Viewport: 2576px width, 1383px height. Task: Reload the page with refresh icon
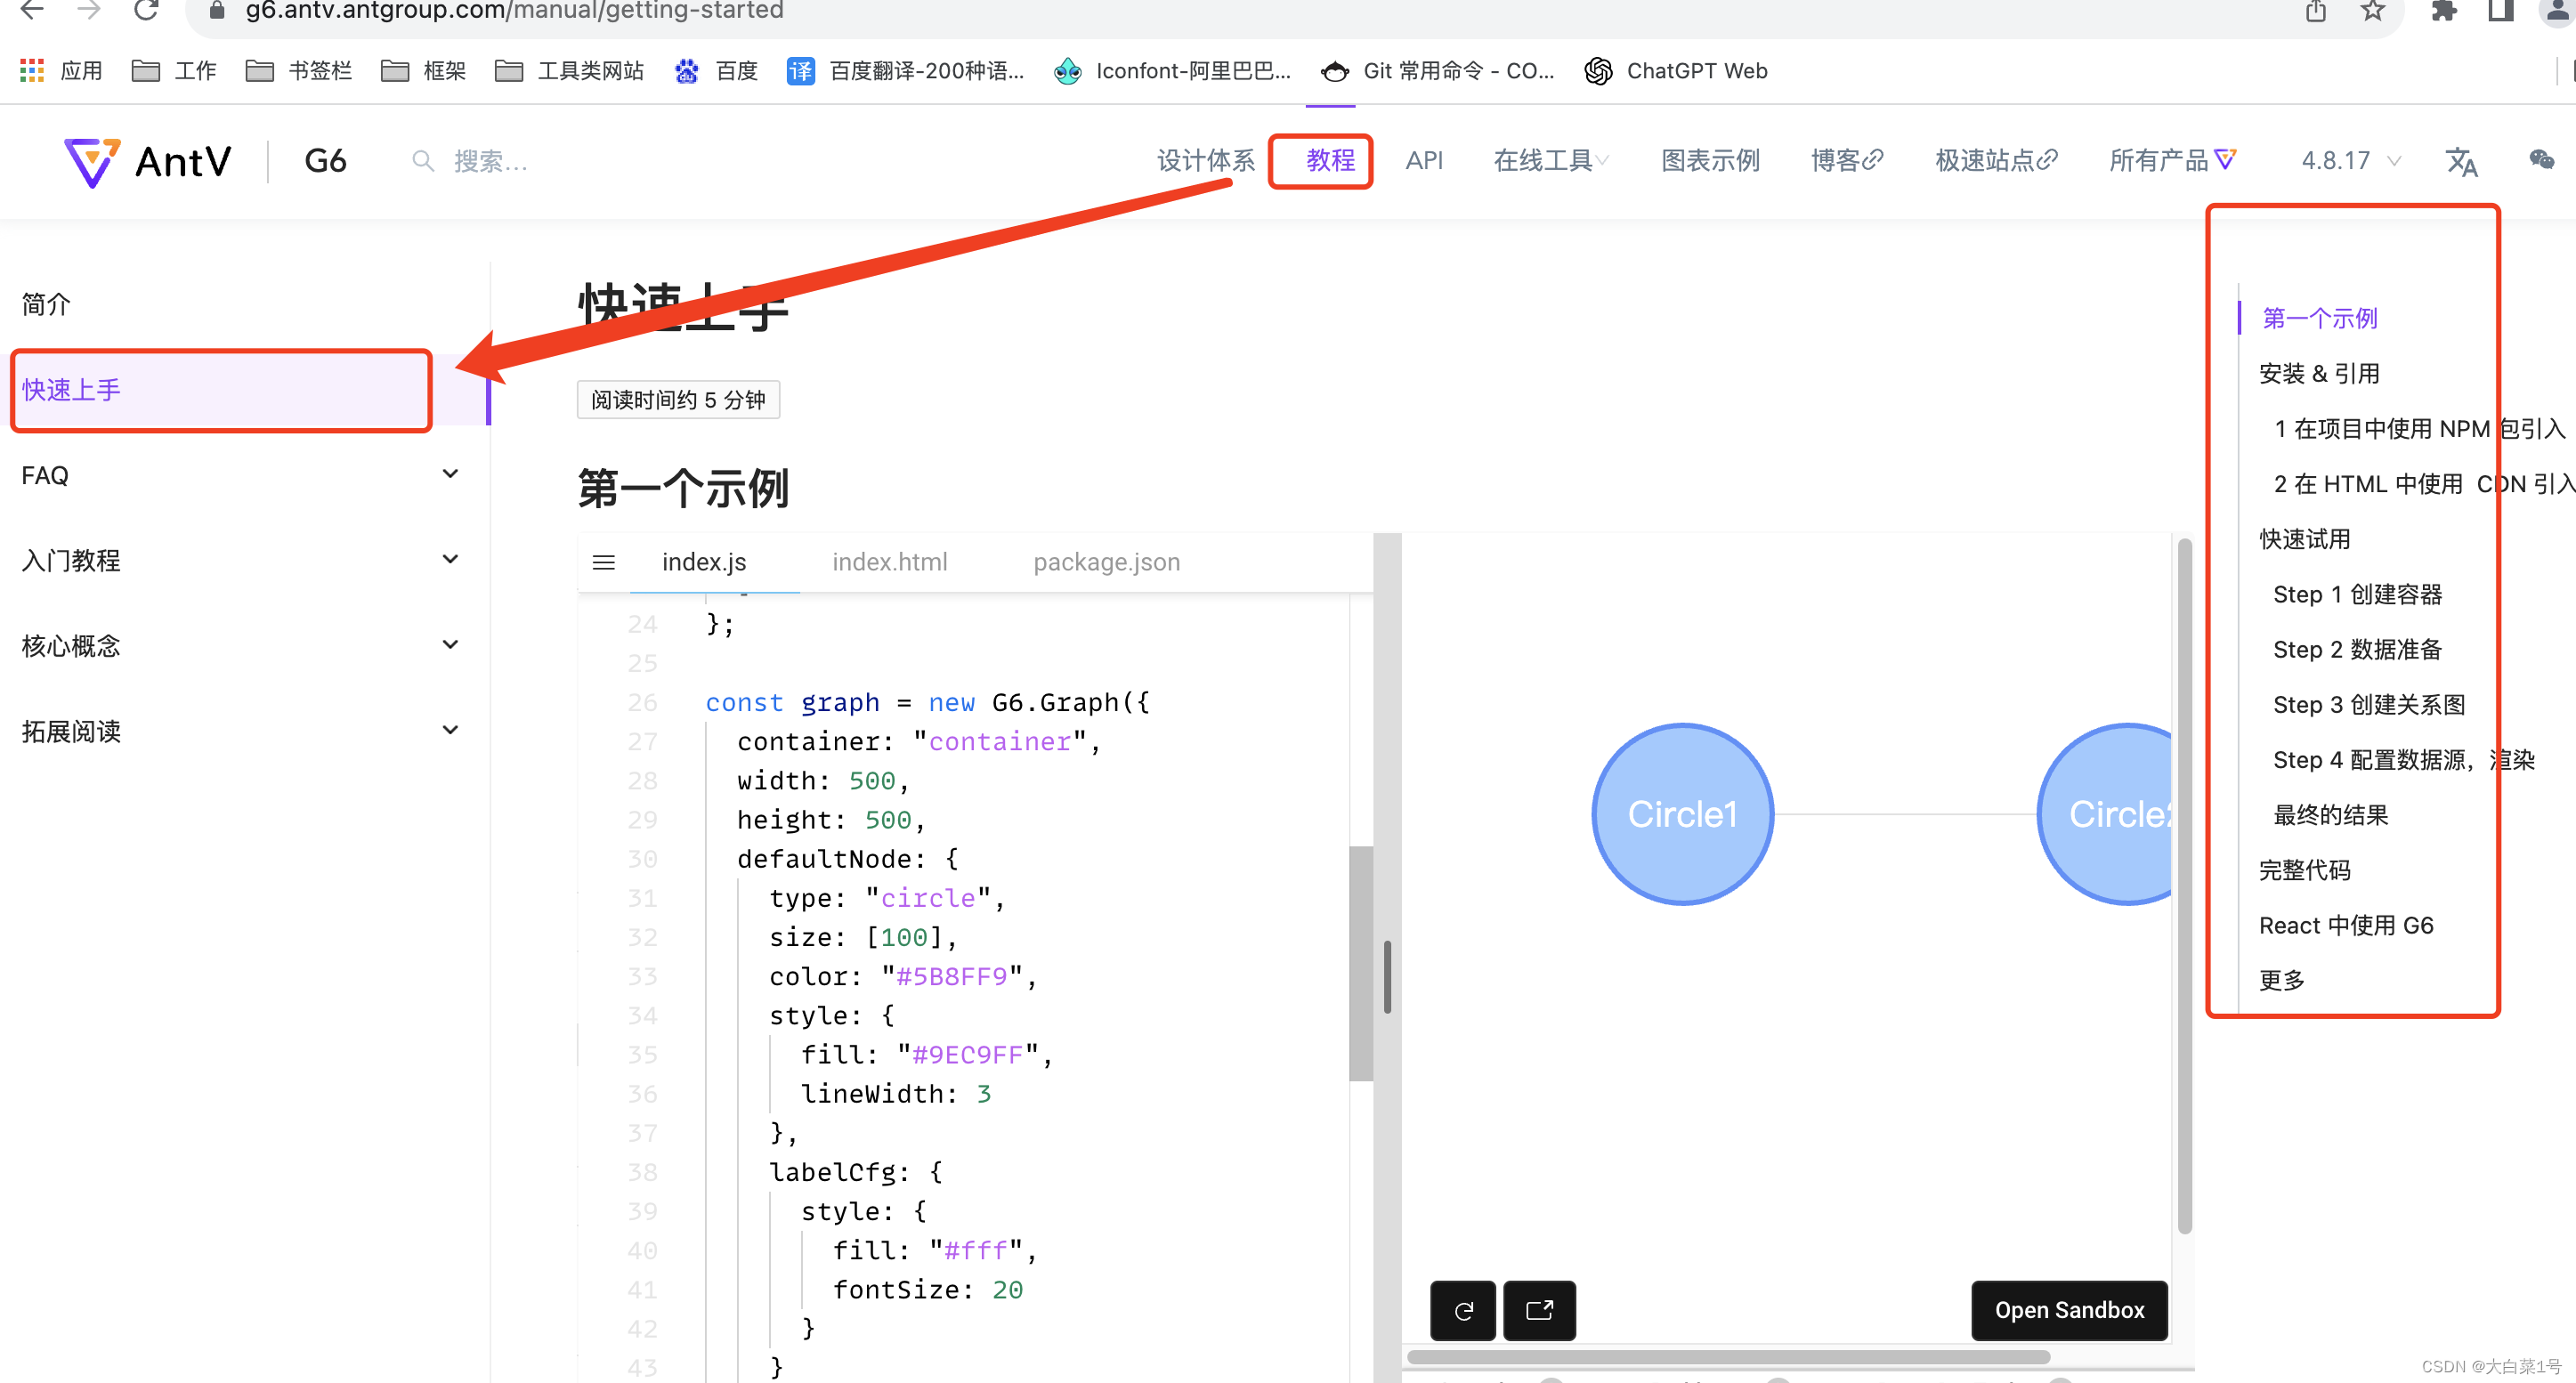pyautogui.click(x=147, y=10)
